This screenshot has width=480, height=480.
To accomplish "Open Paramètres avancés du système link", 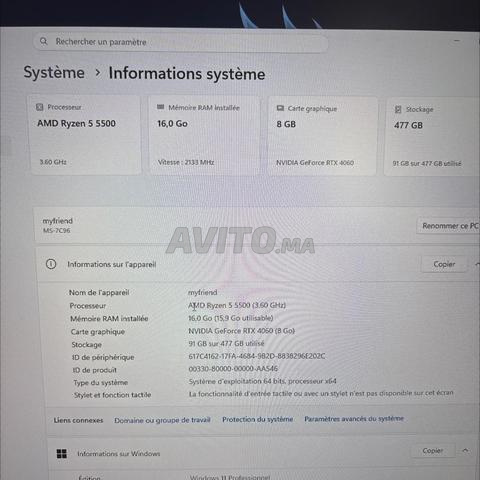I will [354, 418].
